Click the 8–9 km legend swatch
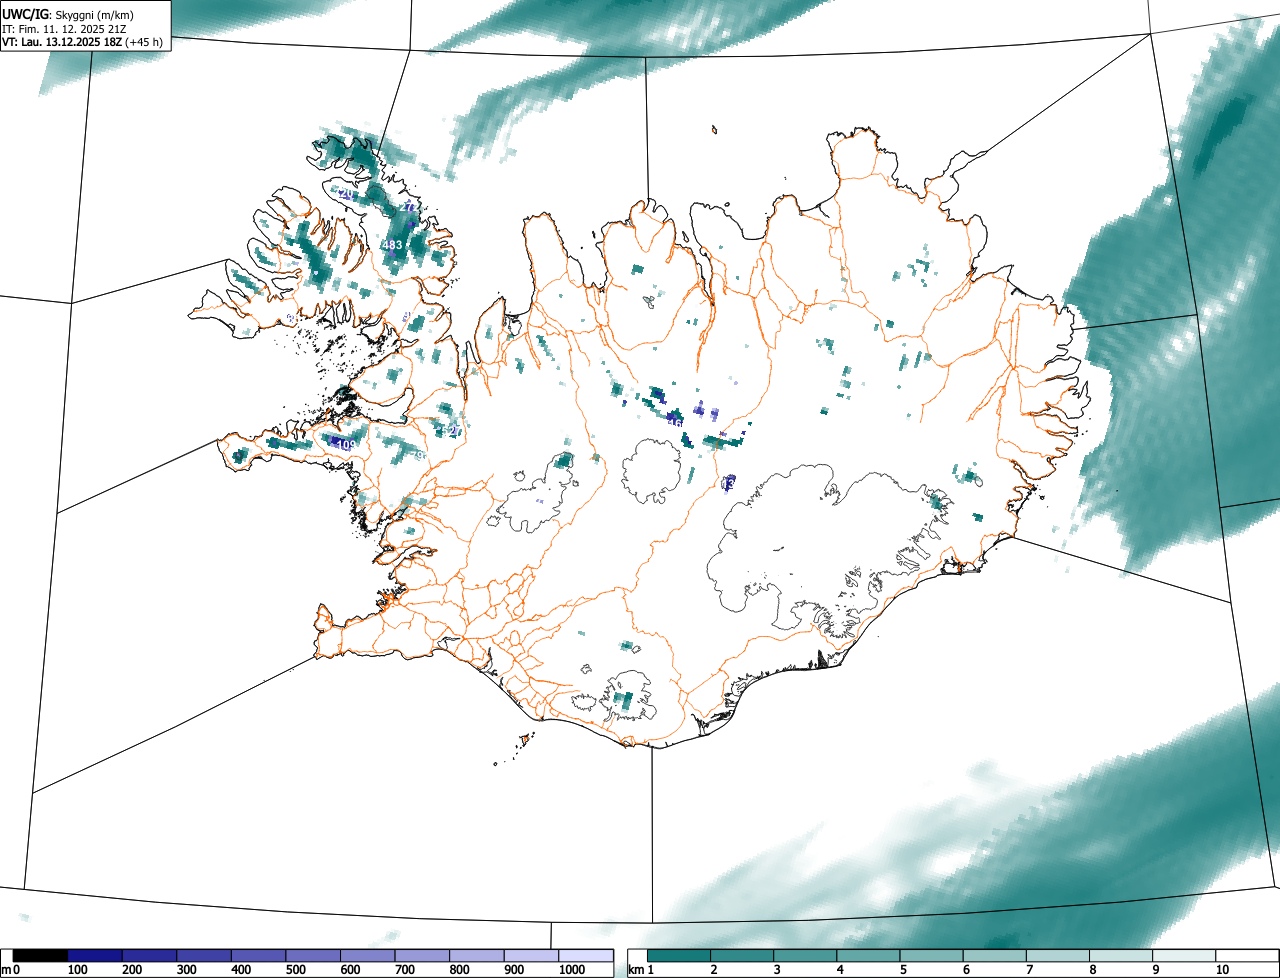The height and width of the screenshot is (978, 1280). coord(1121,955)
